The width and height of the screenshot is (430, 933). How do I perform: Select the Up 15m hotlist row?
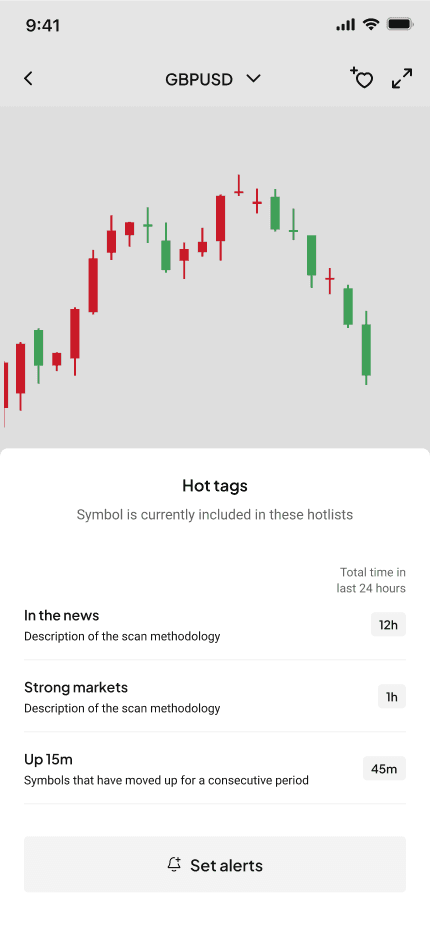click(x=215, y=769)
